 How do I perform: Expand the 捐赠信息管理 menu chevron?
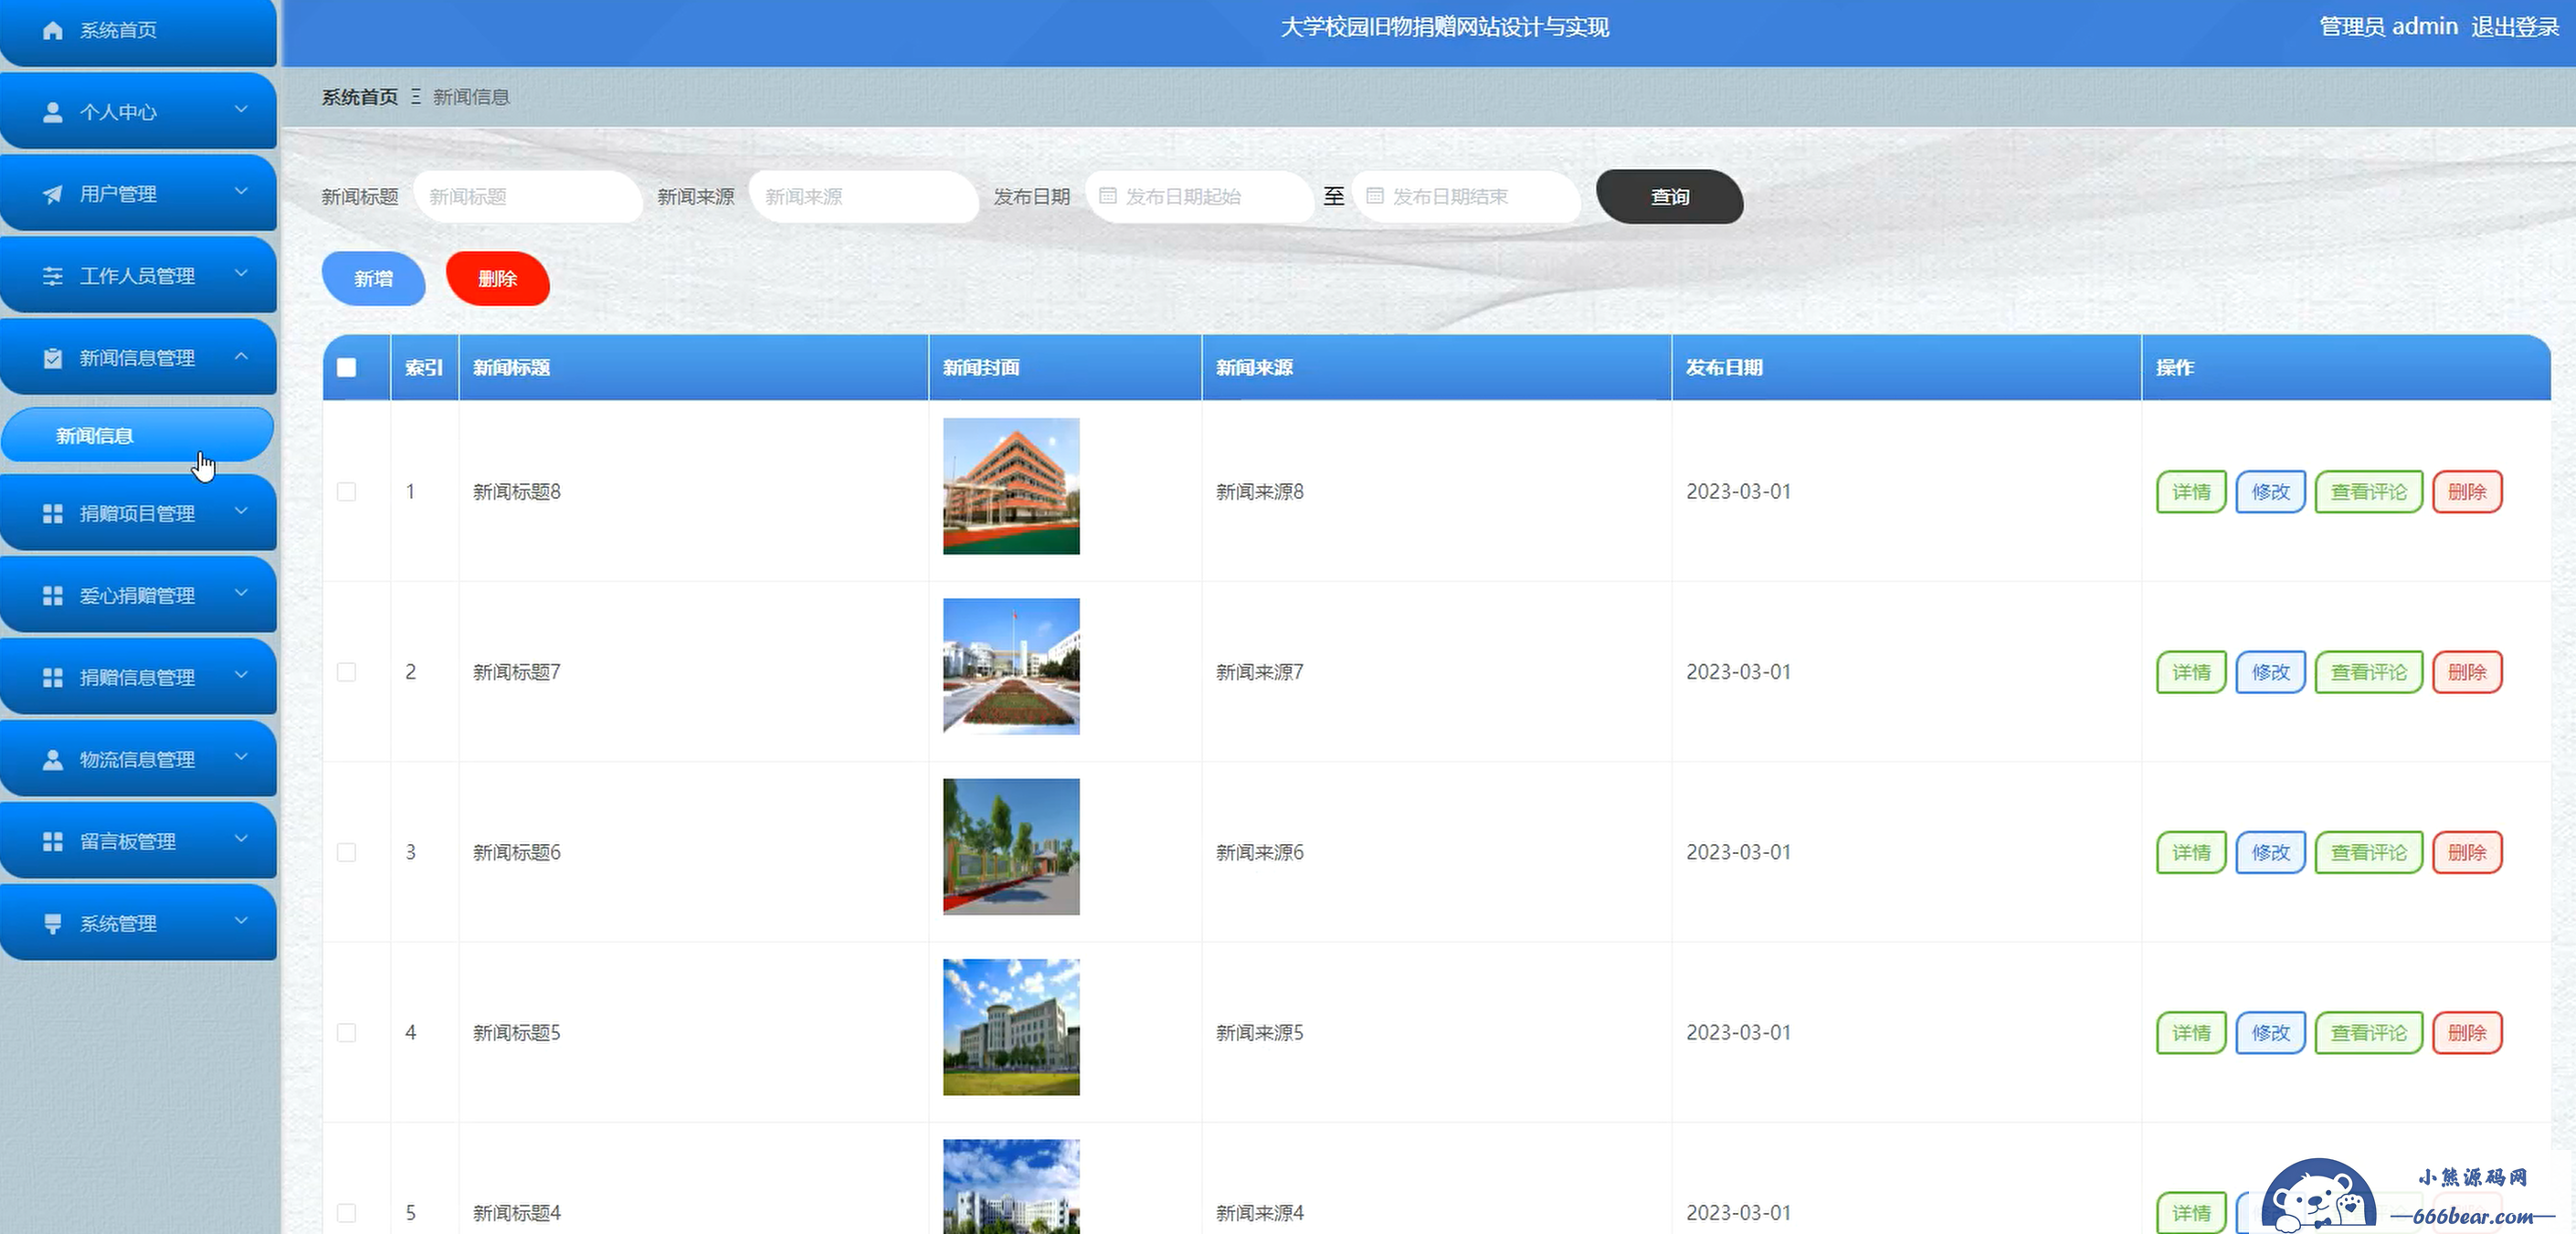click(241, 675)
